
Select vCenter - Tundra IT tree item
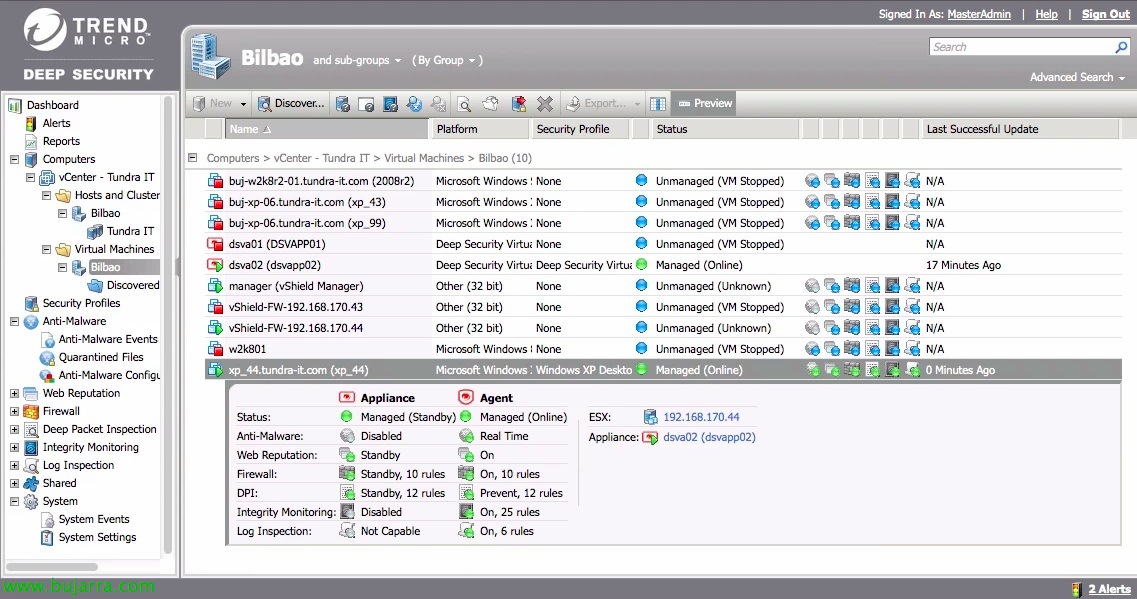coord(107,178)
